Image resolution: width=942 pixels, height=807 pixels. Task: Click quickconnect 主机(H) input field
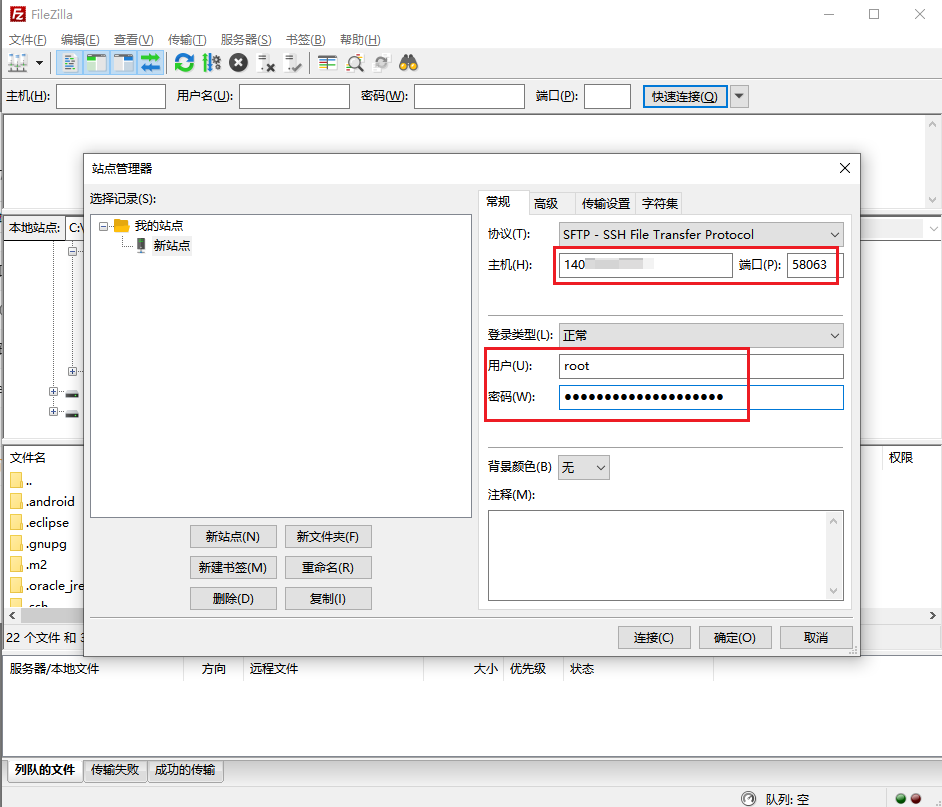(x=111, y=96)
